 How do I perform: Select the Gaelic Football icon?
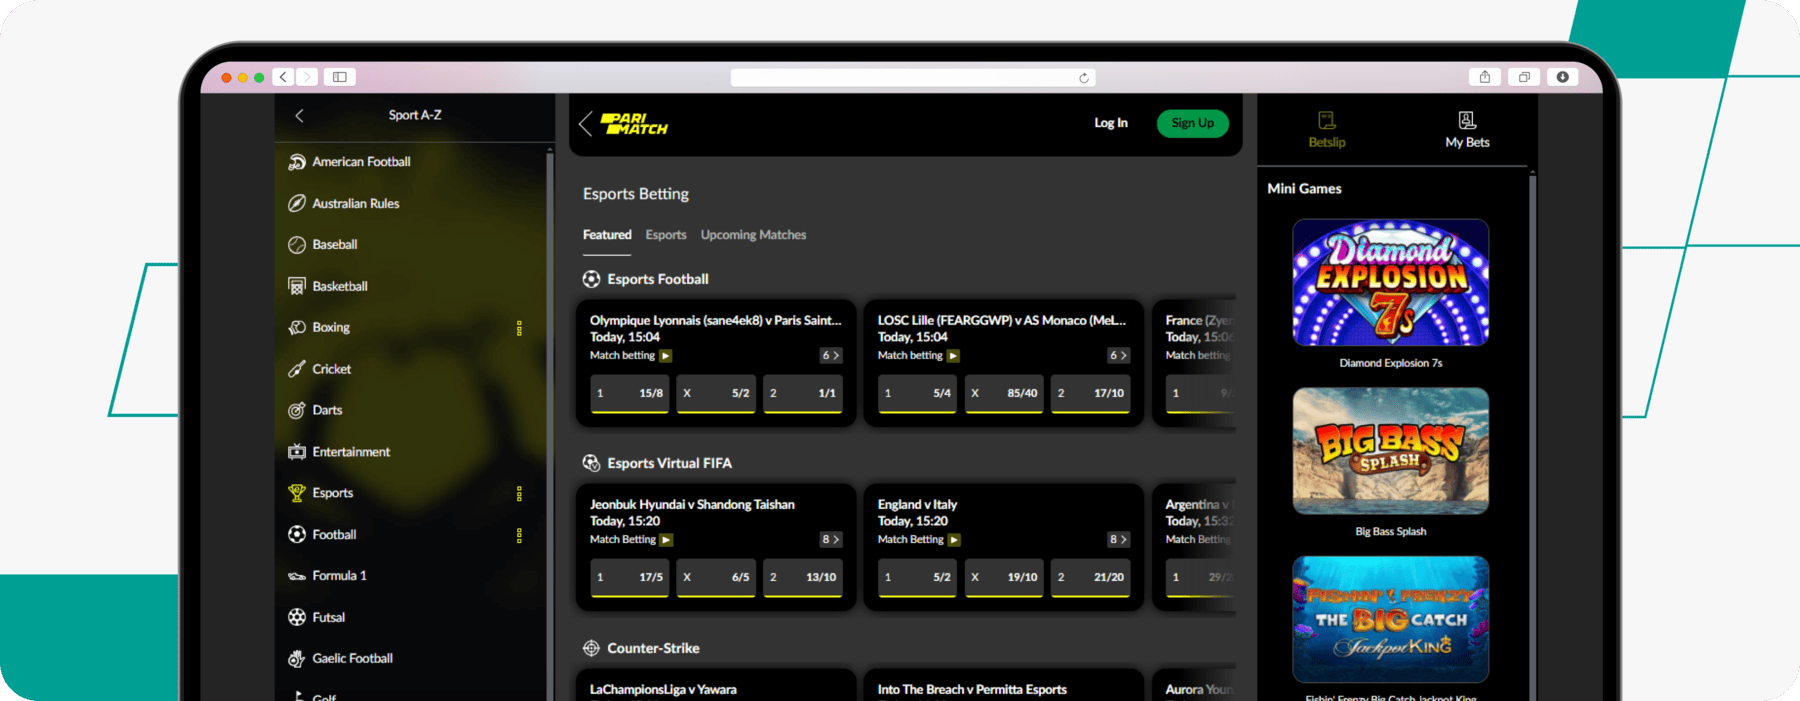point(297,659)
